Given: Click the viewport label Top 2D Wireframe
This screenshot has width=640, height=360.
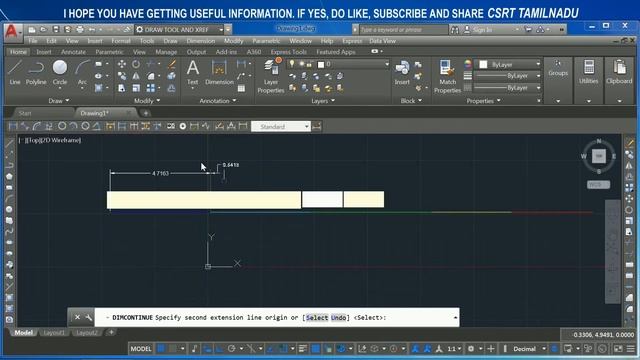Looking at the screenshot, I should tap(50, 140).
